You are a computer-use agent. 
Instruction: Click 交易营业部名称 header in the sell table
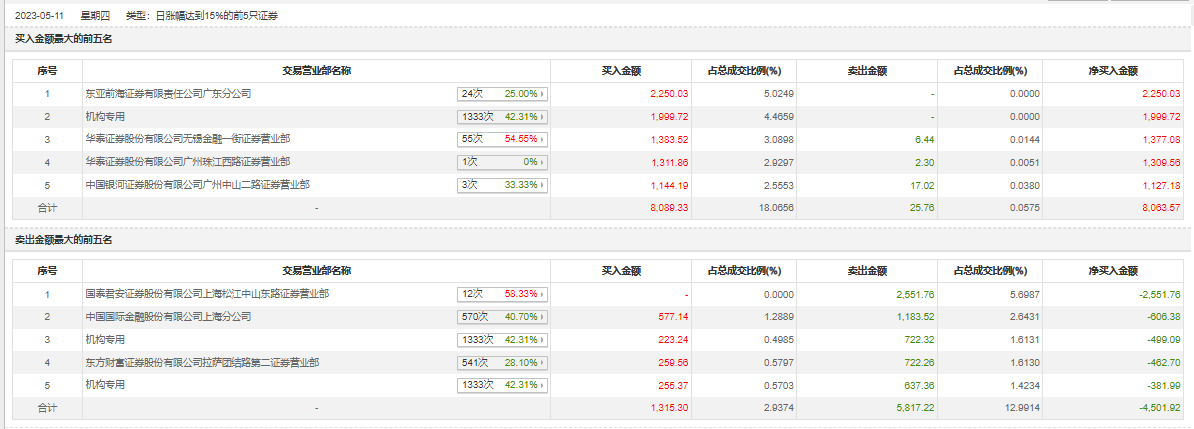point(316,271)
